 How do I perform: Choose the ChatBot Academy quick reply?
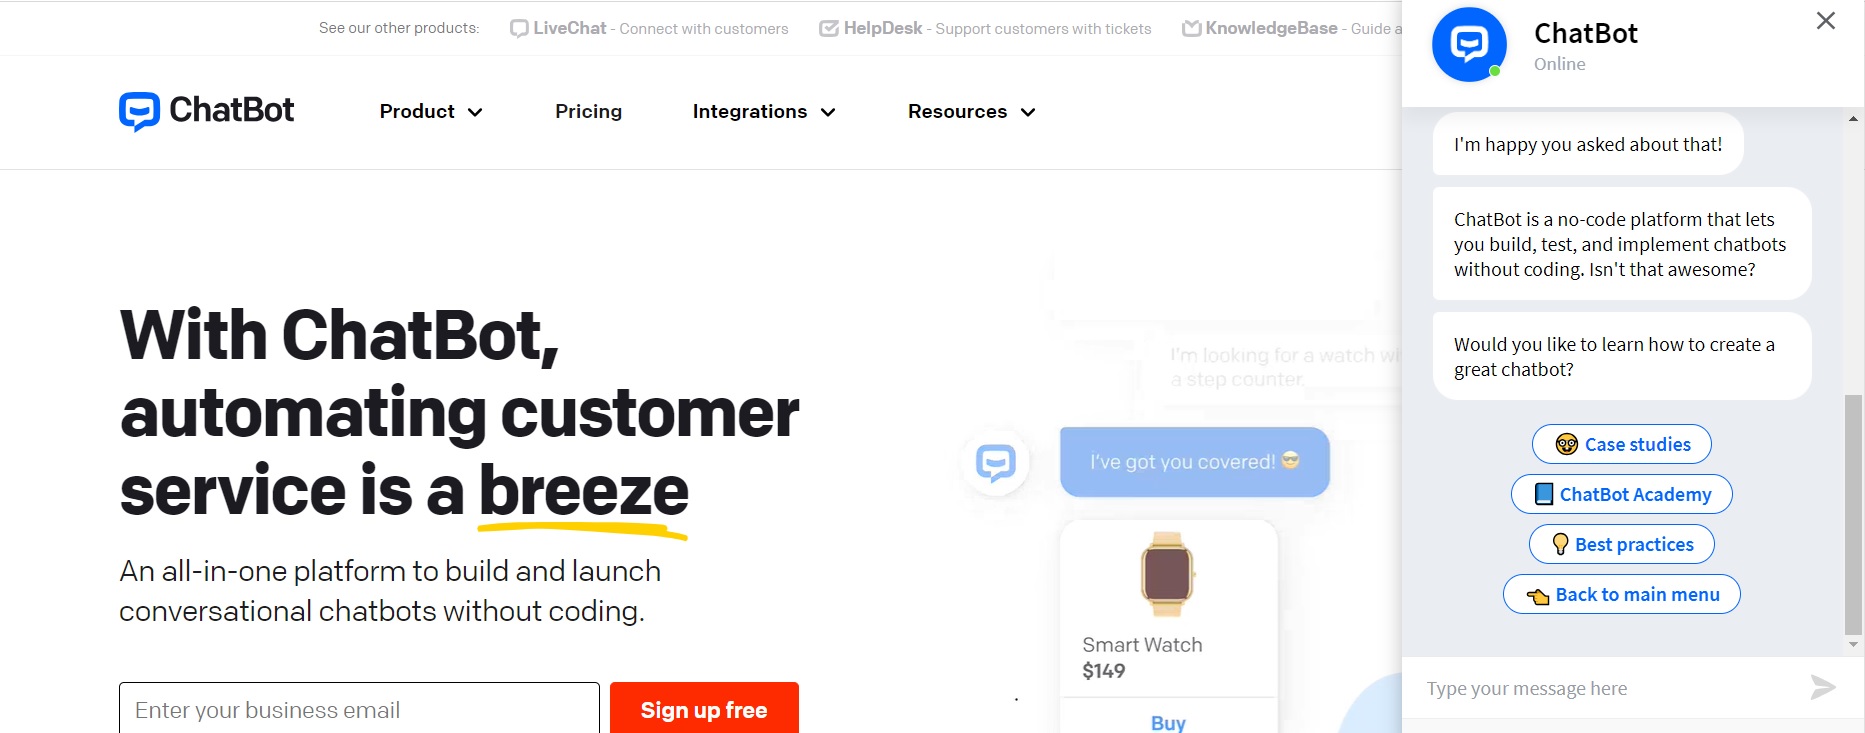pos(1621,494)
